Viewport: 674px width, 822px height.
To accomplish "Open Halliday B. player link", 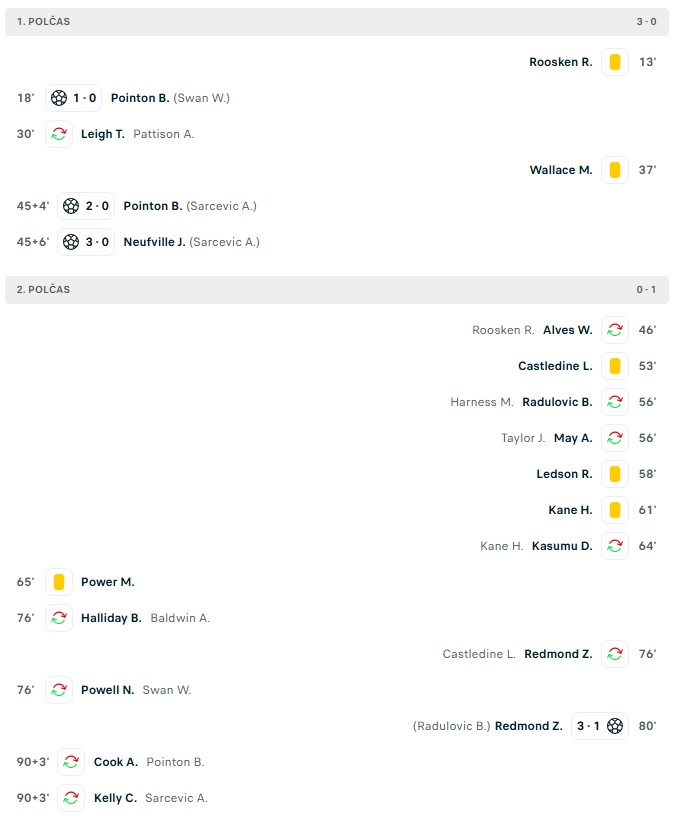I will 111,618.
